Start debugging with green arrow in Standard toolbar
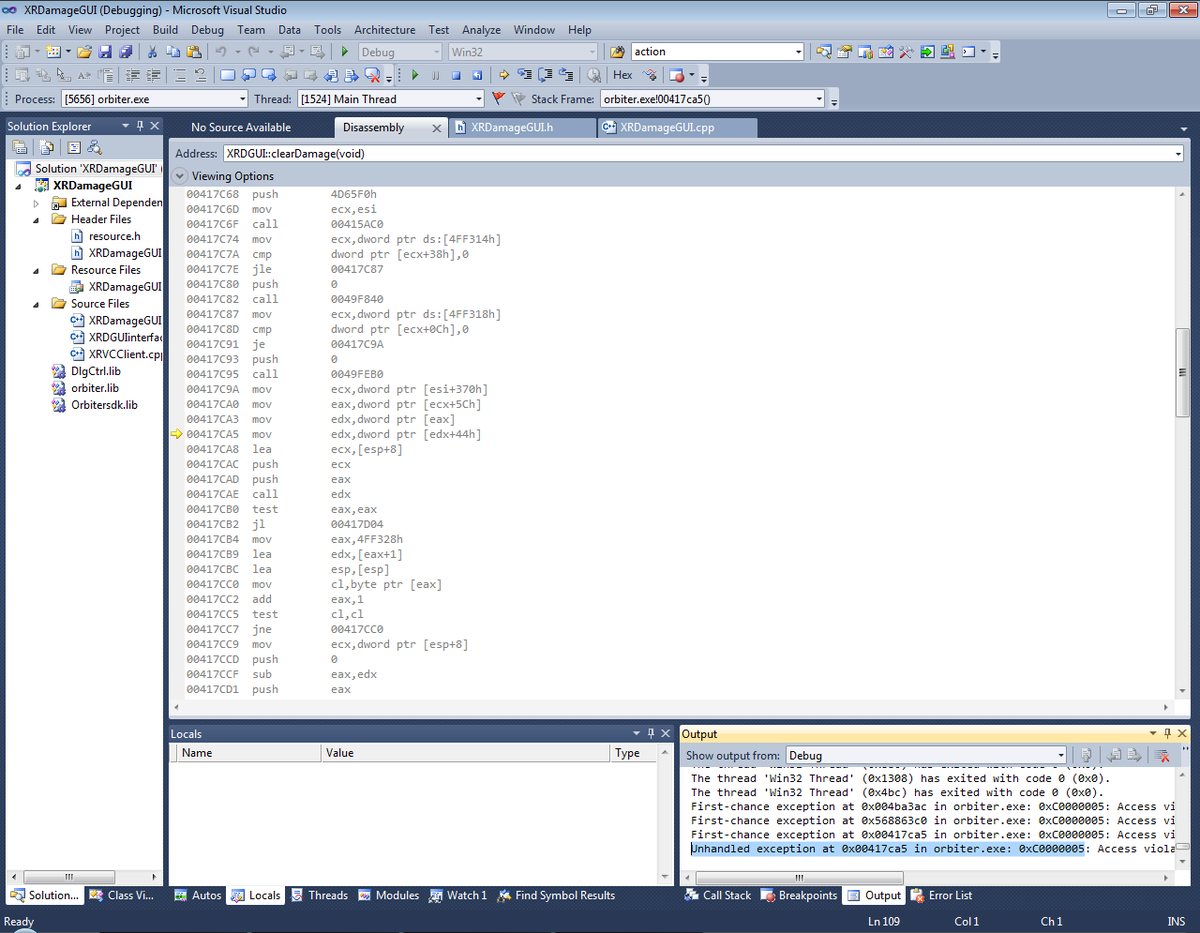 344,52
